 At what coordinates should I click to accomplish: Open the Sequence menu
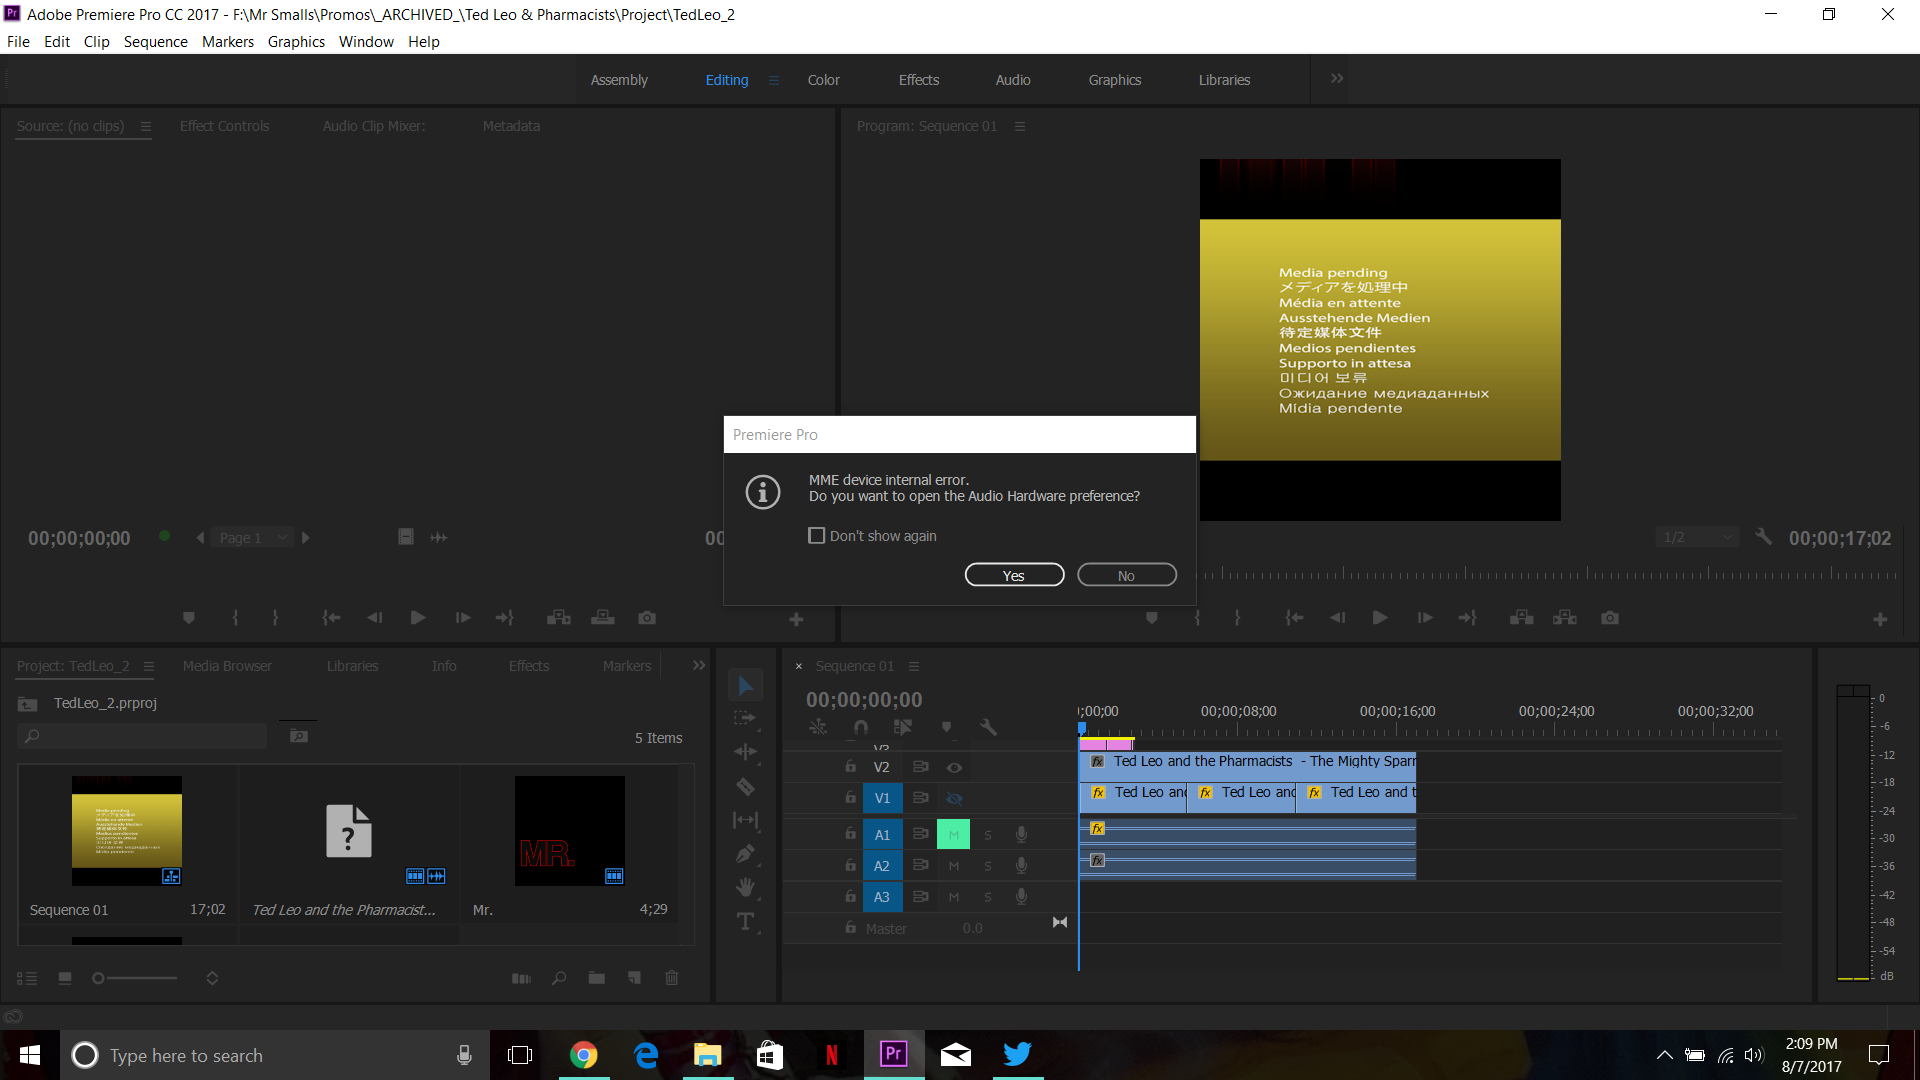pyautogui.click(x=155, y=42)
